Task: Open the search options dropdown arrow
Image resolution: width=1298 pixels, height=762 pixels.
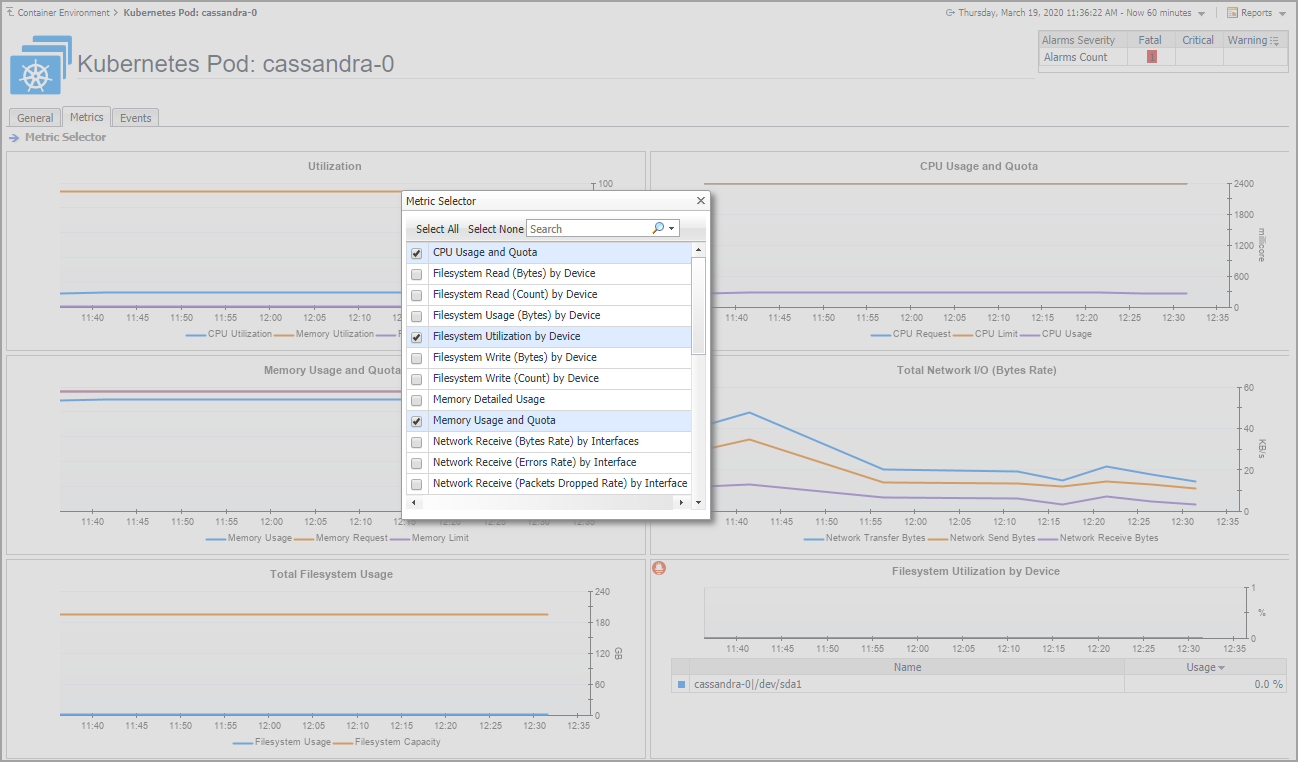Action: click(672, 229)
